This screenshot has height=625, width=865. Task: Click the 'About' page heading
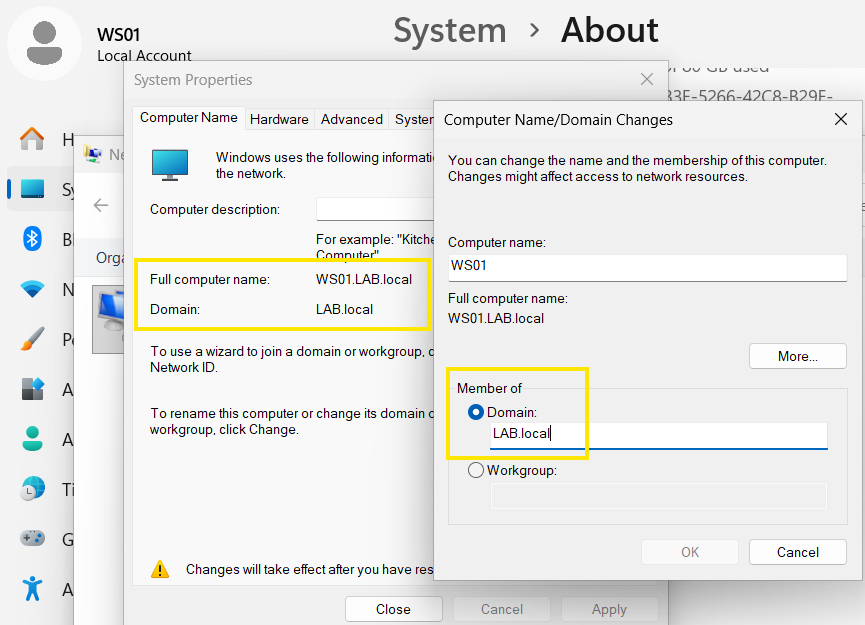click(610, 30)
